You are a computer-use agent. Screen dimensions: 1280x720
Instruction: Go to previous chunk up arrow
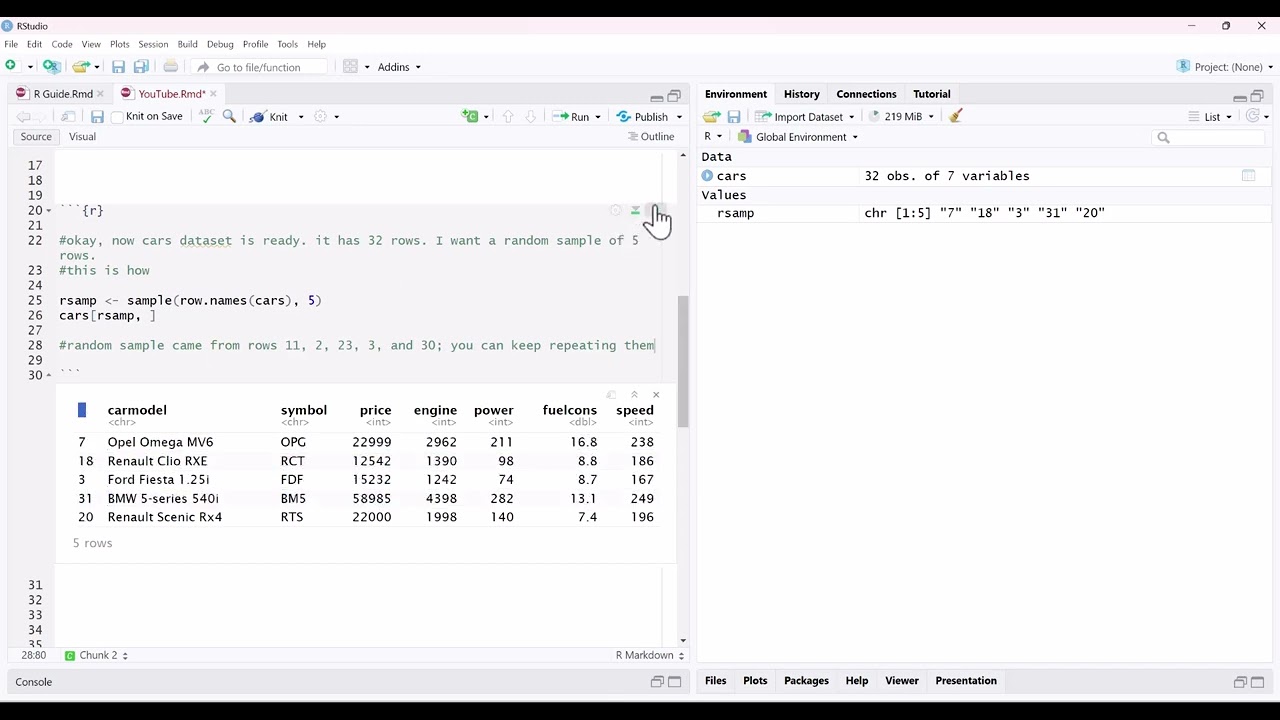point(507,117)
